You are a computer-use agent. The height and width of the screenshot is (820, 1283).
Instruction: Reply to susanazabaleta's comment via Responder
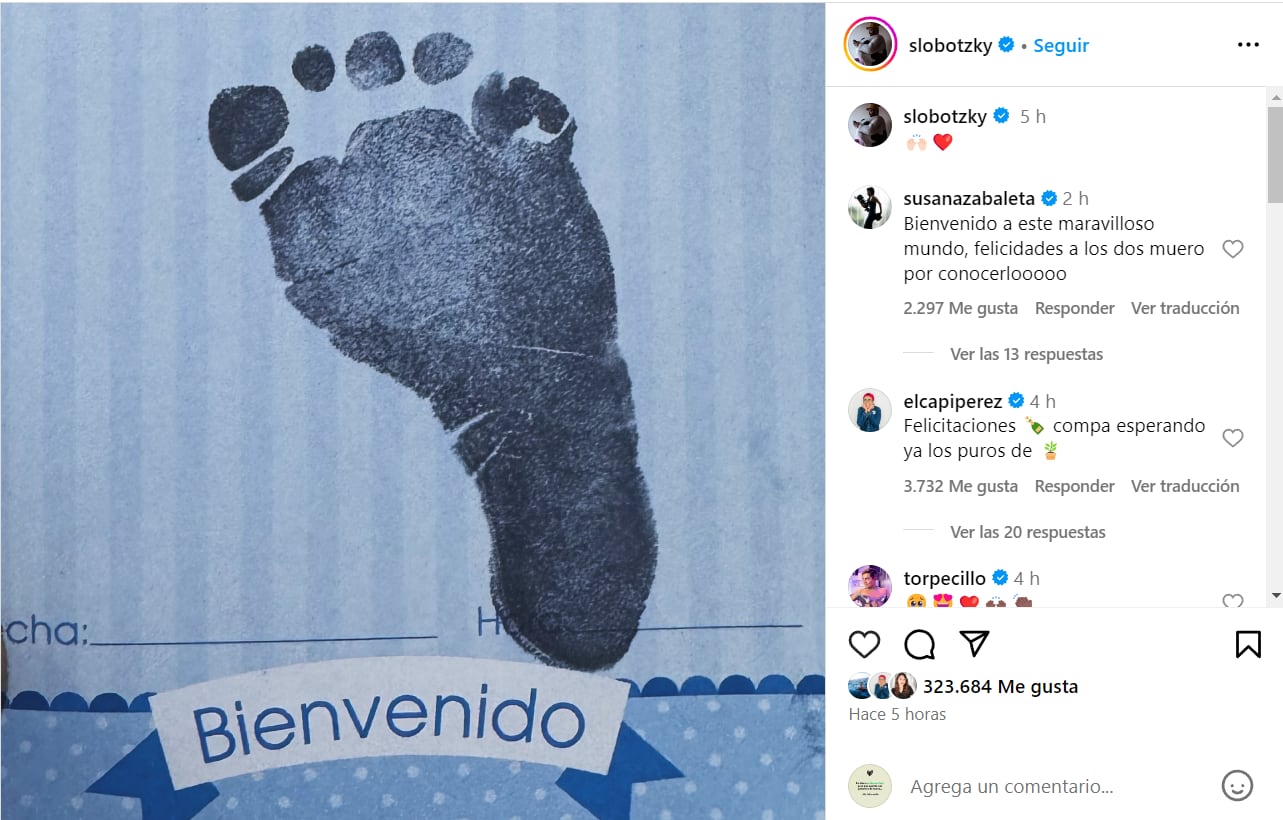[1075, 308]
